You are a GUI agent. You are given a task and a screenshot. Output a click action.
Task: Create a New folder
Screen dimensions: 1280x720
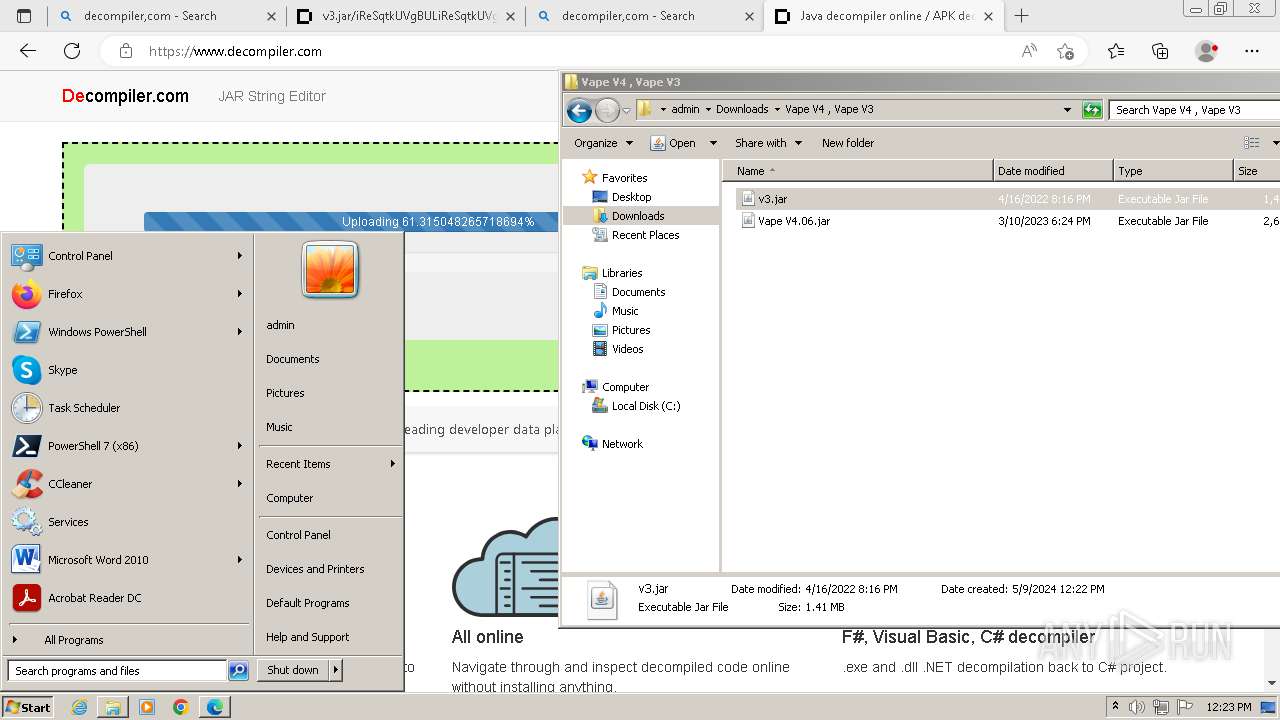click(x=848, y=143)
